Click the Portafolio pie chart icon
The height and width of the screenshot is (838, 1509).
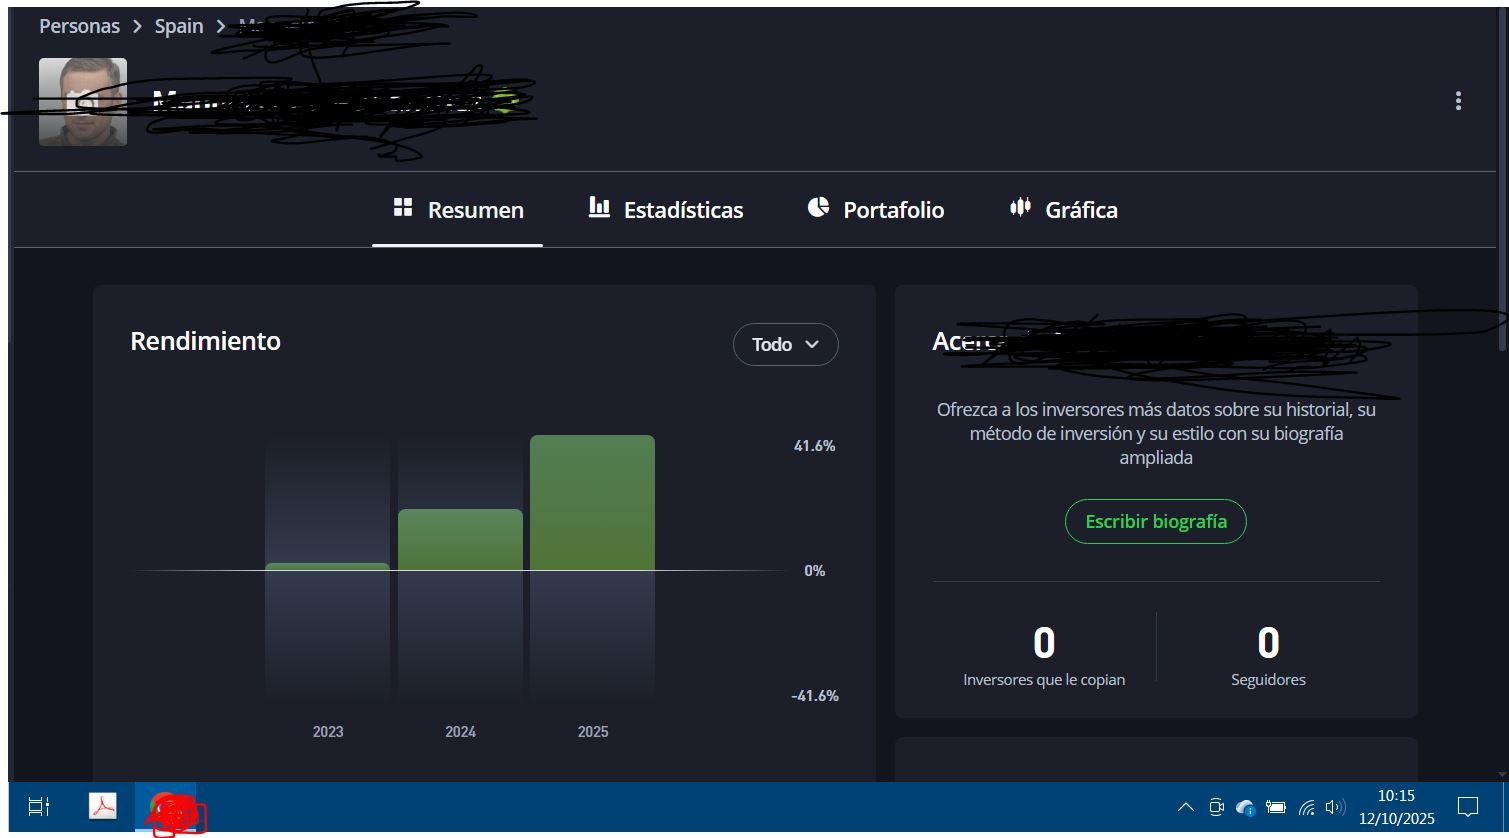click(x=818, y=207)
